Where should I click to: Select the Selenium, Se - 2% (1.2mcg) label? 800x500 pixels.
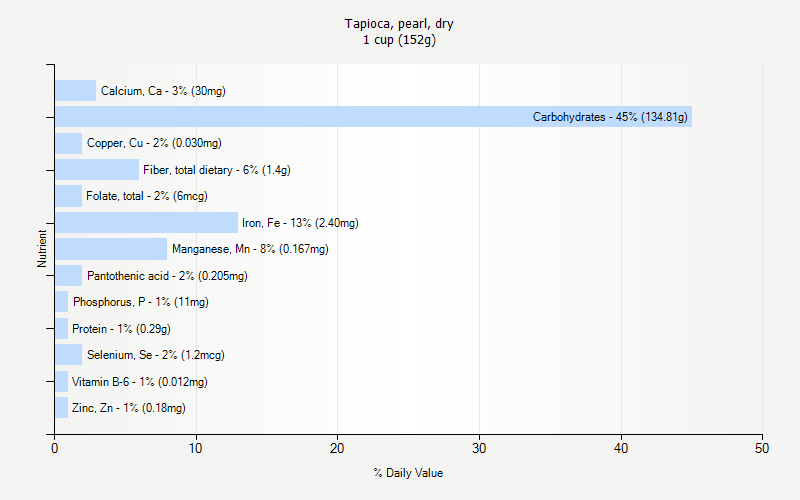(156, 355)
